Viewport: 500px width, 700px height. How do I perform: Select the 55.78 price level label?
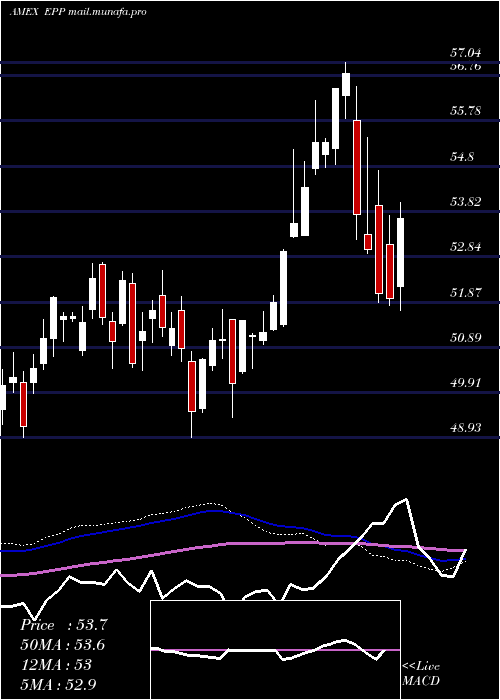pyautogui.click(x=466, y=110)
